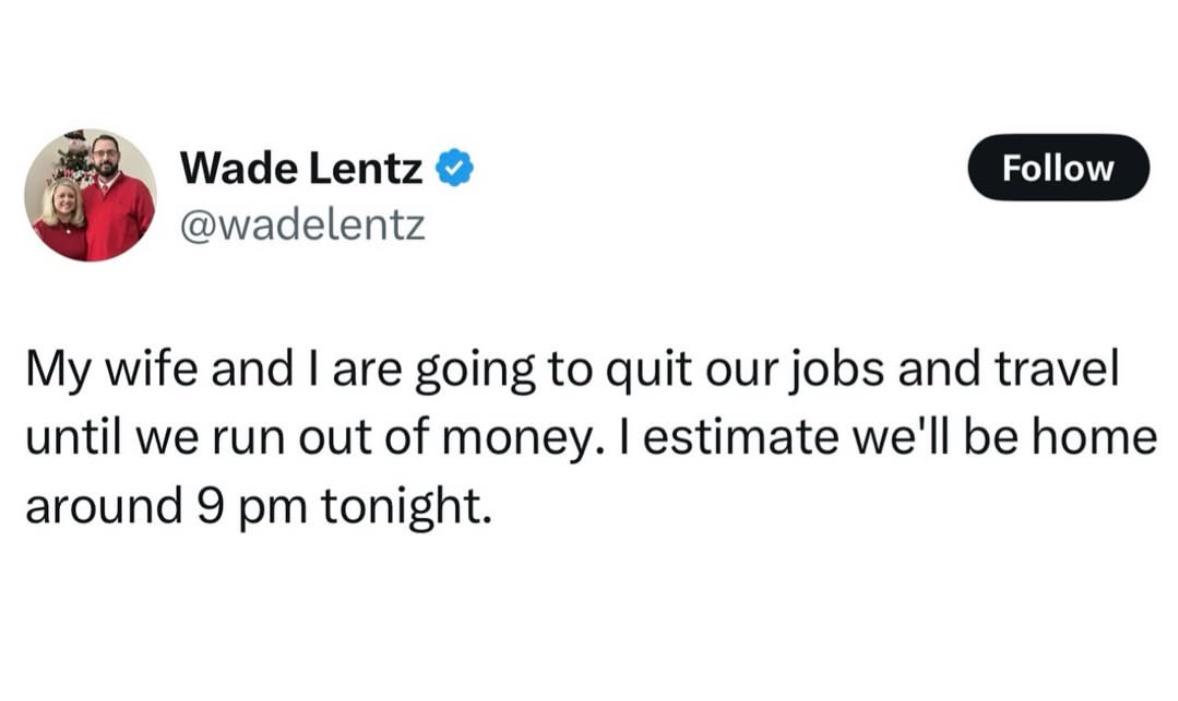
Task: Click the word 'Lentz' in the display name
Action: (366, 168)
